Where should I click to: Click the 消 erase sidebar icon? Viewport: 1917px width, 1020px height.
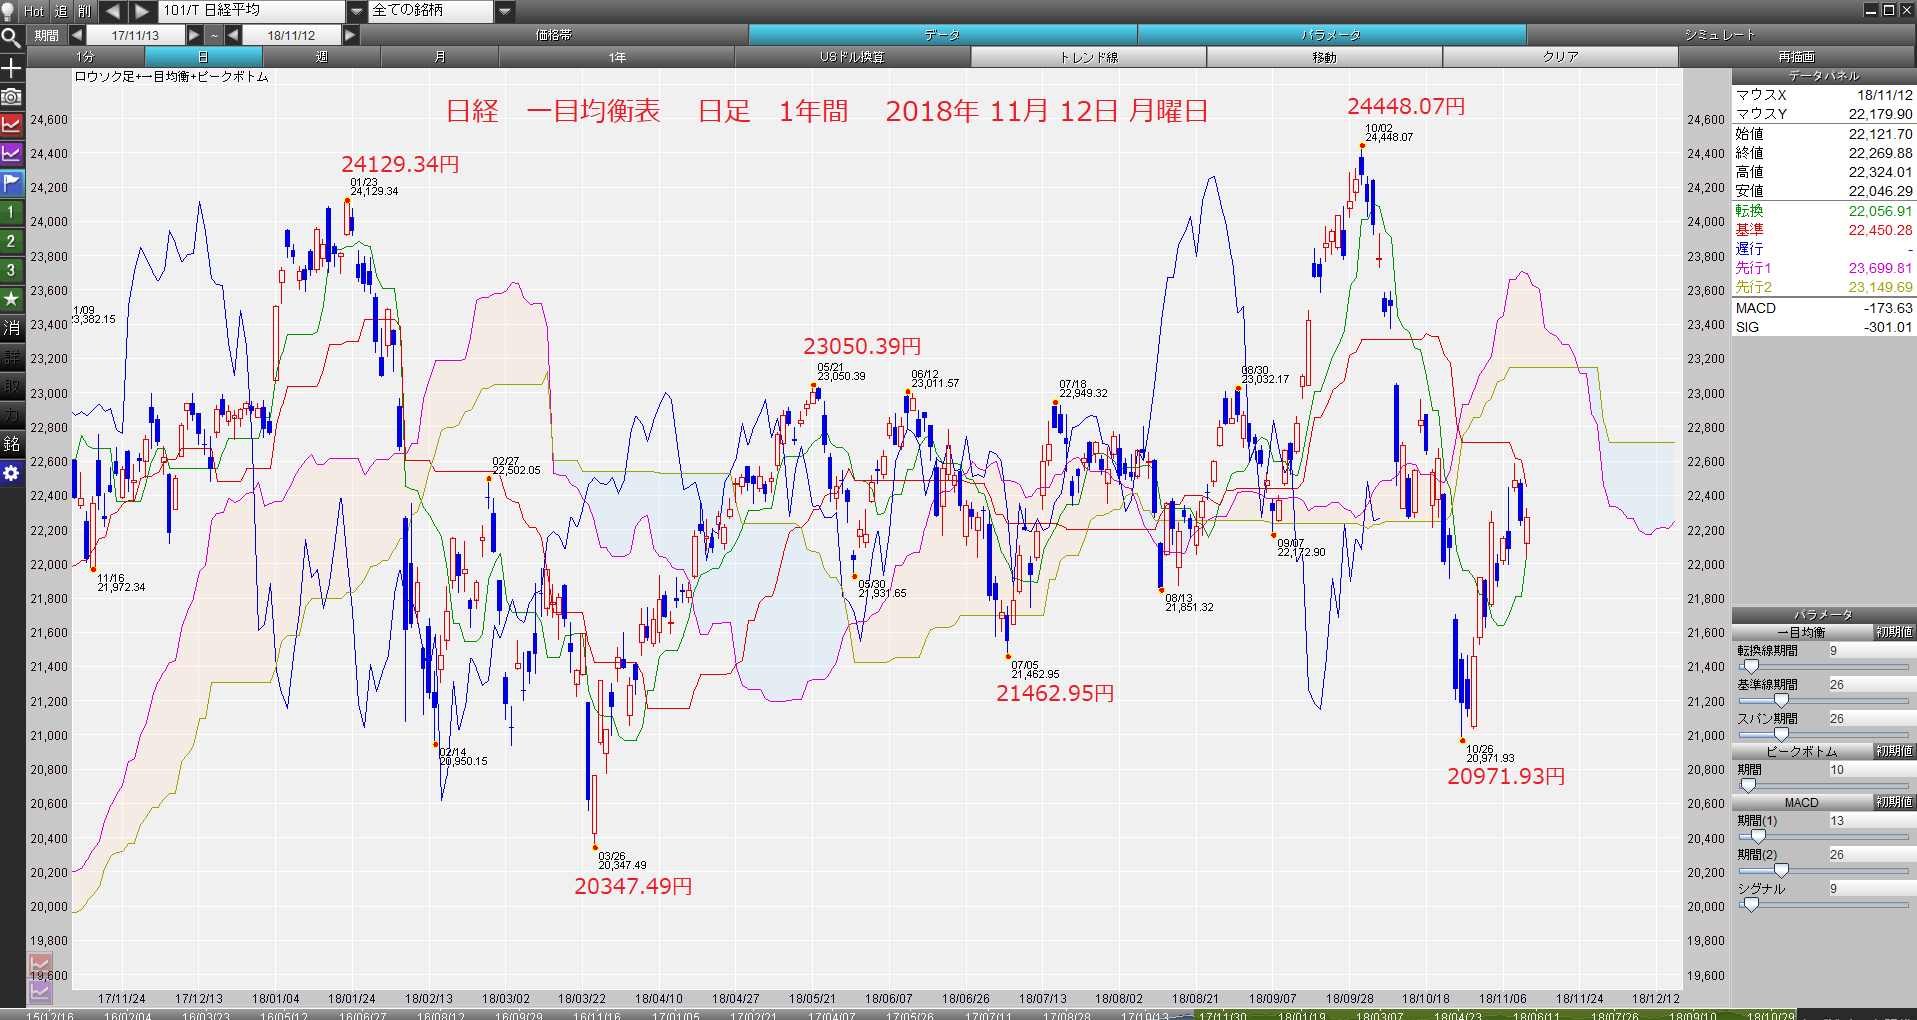11,328
